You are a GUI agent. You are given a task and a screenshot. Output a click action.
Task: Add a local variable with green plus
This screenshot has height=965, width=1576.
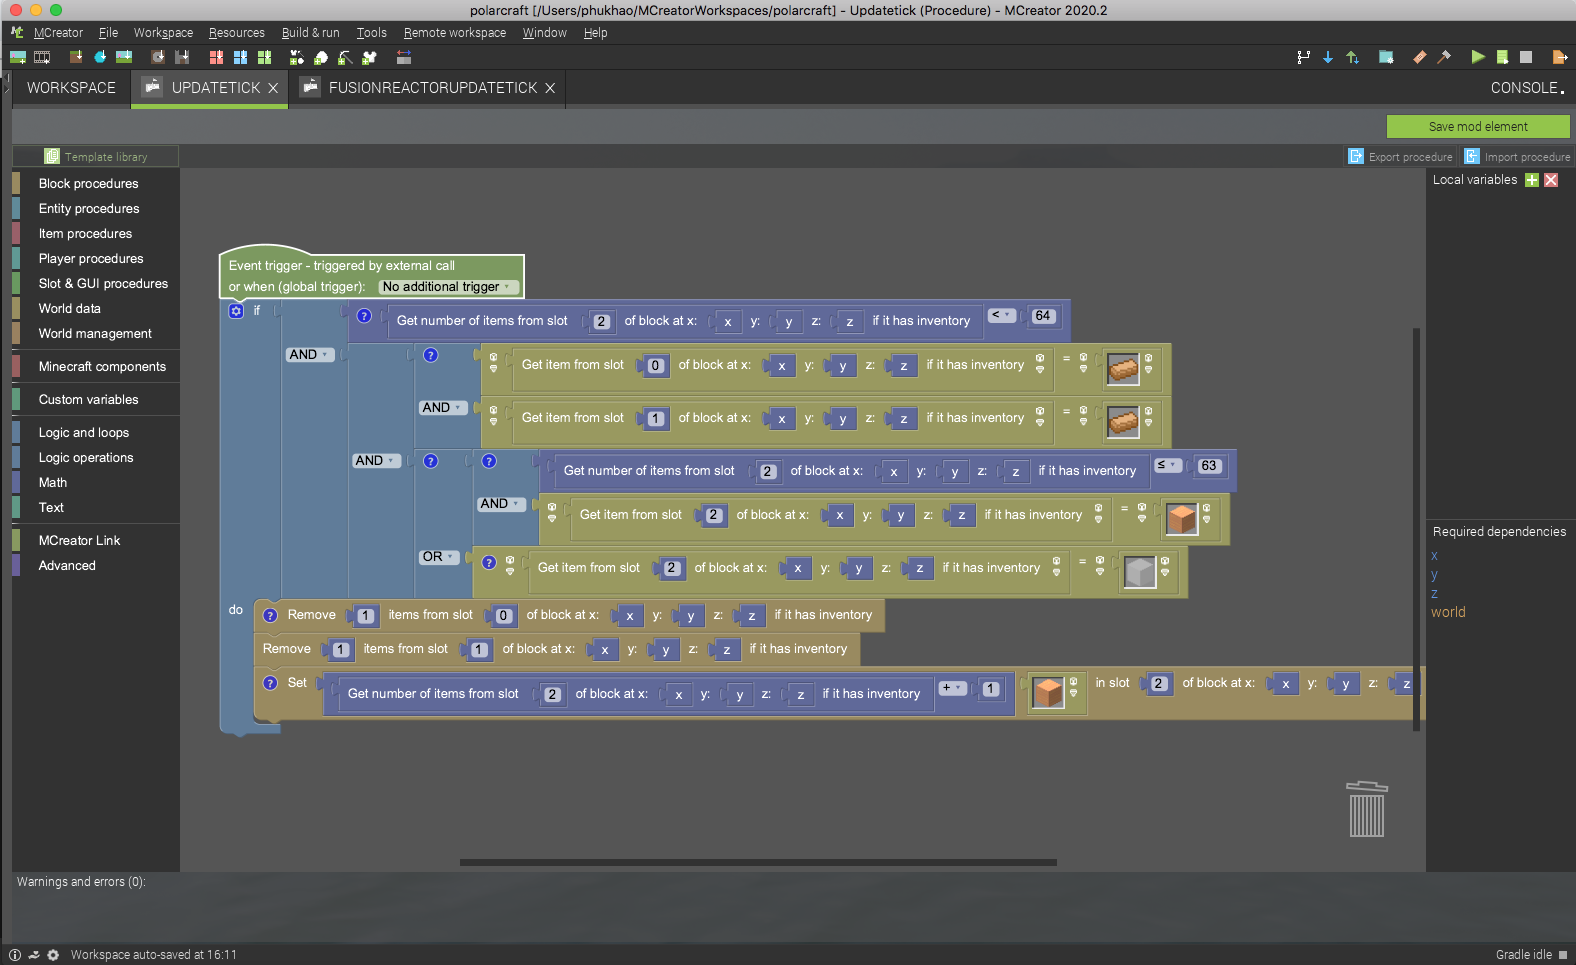click(1531, 180)
